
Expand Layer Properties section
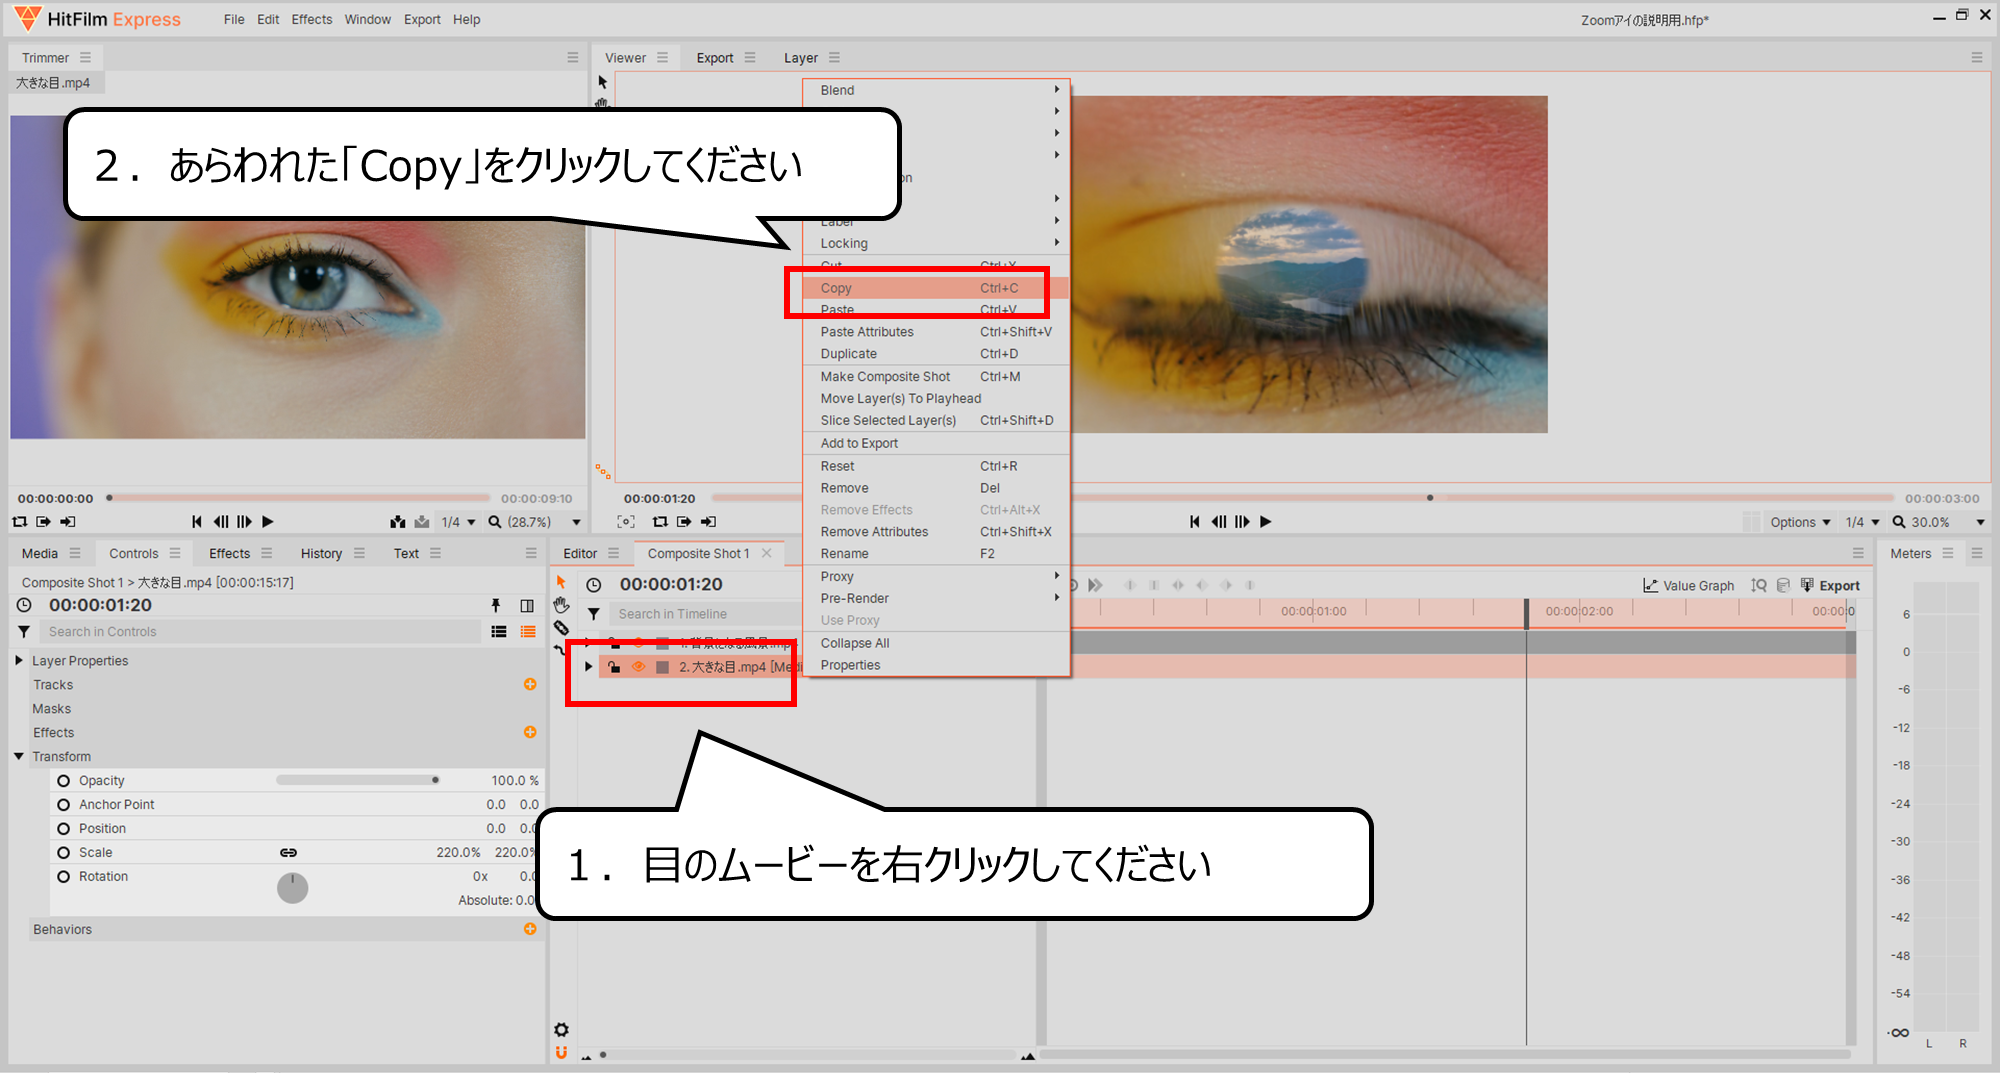19,661
